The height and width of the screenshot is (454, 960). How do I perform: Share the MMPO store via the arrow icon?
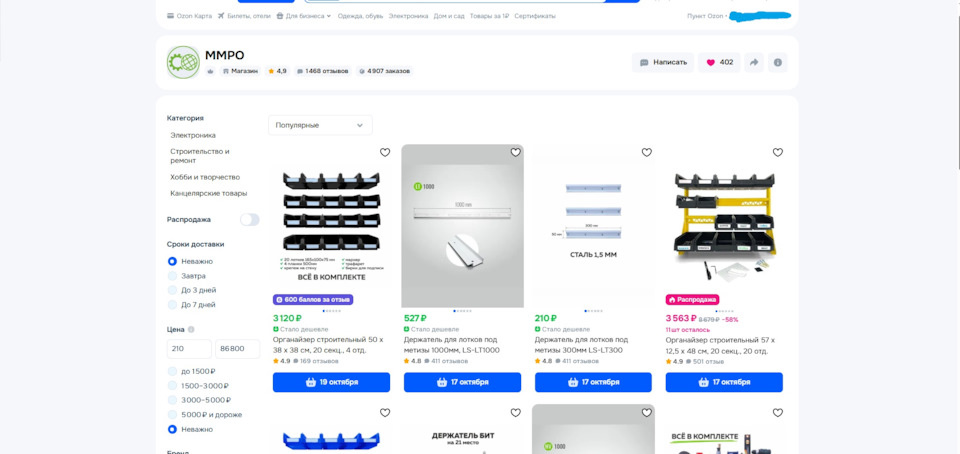pos(754,62)
